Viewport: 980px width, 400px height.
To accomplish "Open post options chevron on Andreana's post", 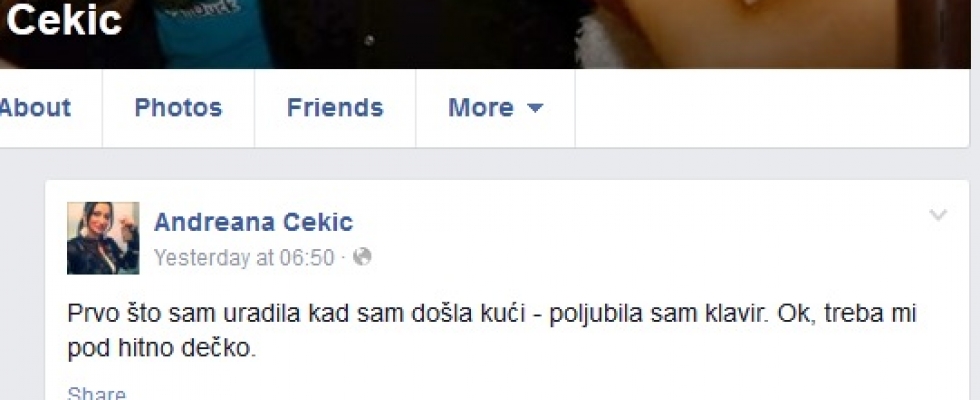I will [938, 216].
